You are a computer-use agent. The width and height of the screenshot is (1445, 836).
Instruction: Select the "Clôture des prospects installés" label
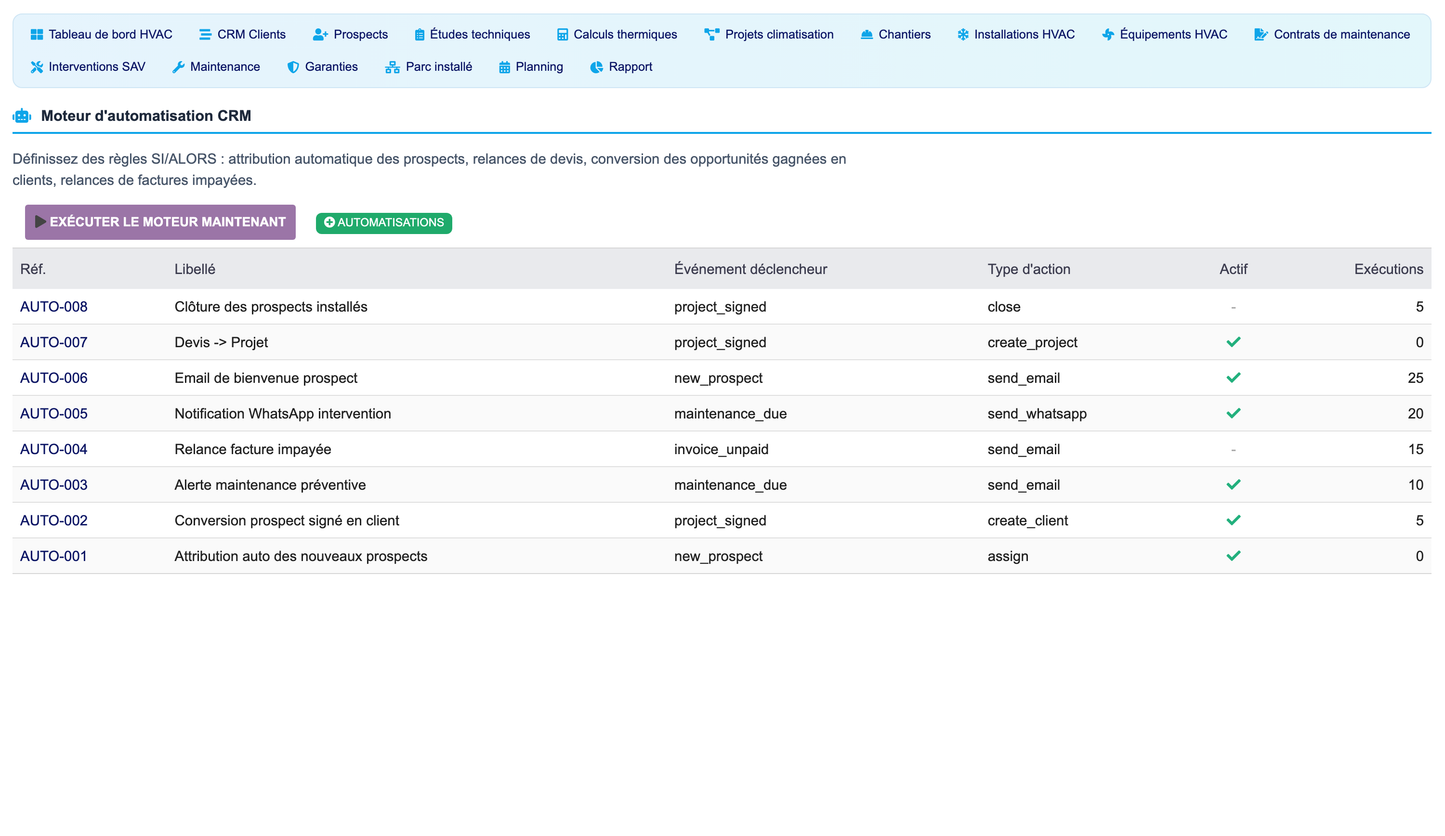pyautogui.click(x=271, y=307)
